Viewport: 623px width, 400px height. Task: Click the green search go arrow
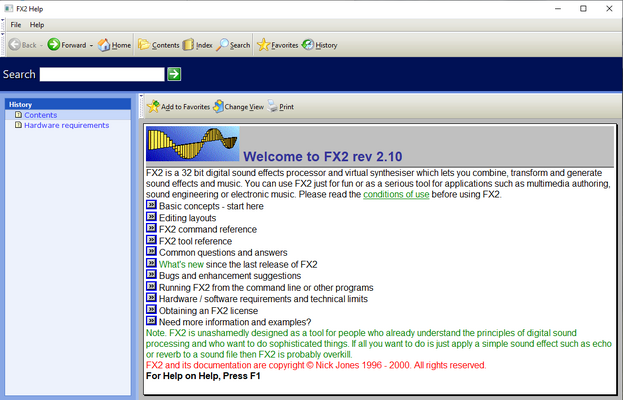click(x=174, y=74)
